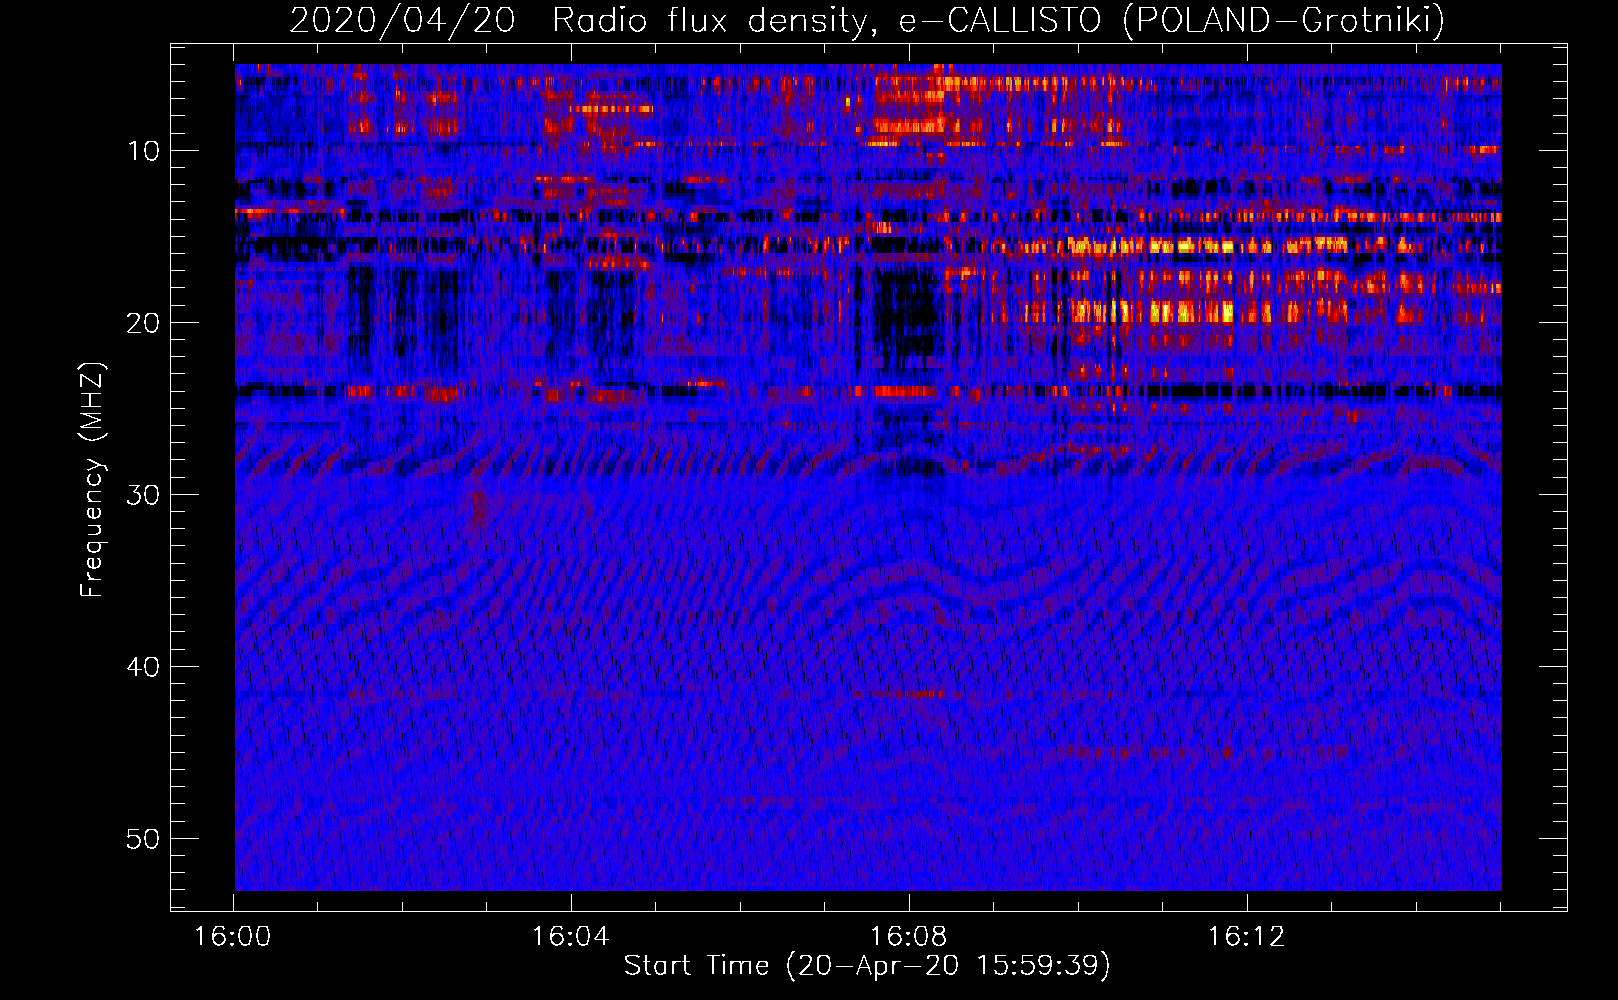Viewport: 1618px width, 1000px height.
Task: Click the "16:12" time tick label
Action: (x=1247, y=937)
